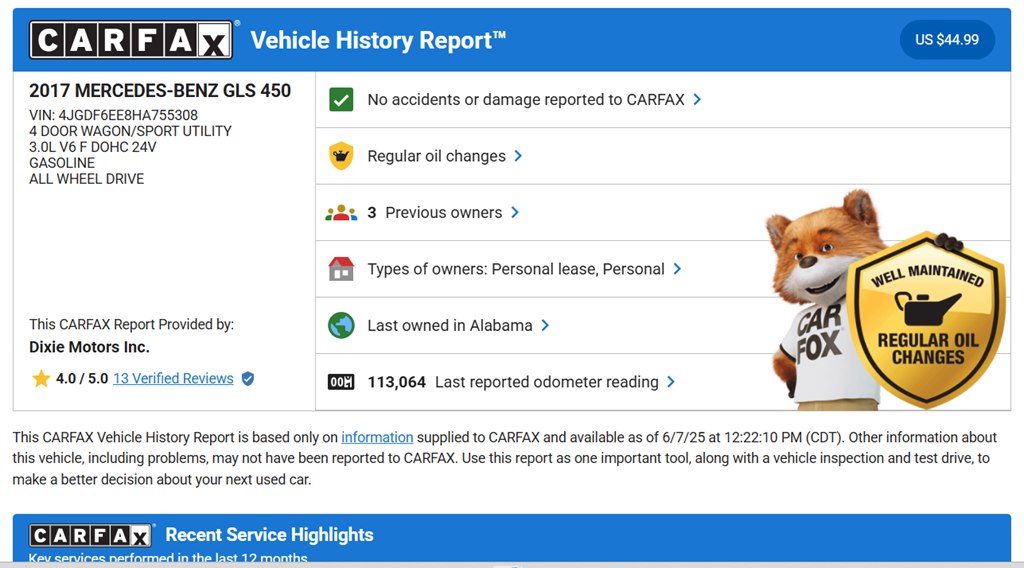The image size is (1024, 568).
Task: Click the 4.0 / 5.0 rating text
Action: pyautogui.click(x=82, y=379)
